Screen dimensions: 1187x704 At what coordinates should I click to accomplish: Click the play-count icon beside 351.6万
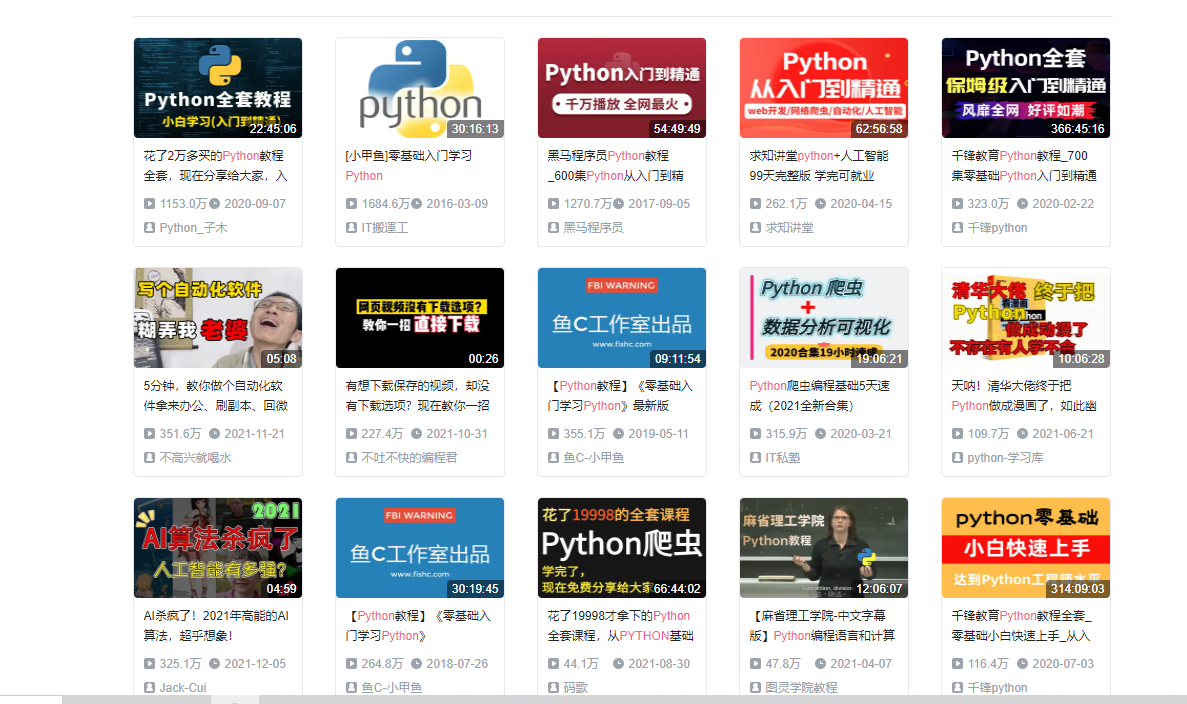[150, 434]
